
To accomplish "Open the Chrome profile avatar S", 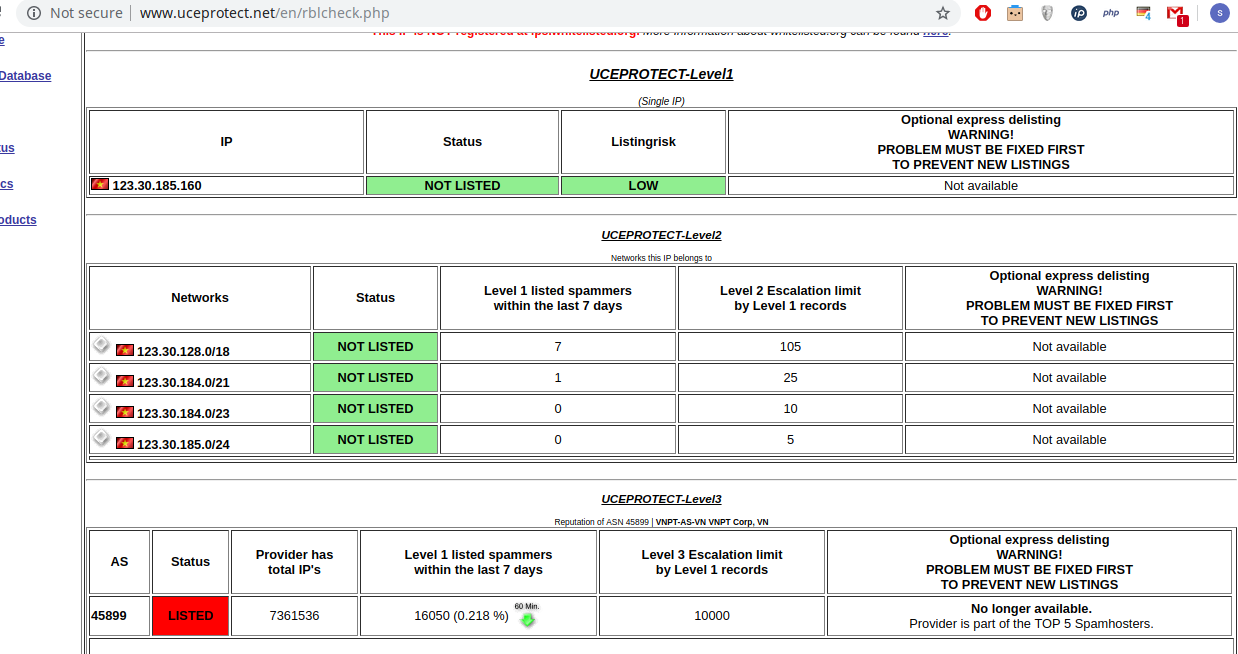I will [1219, 13].
